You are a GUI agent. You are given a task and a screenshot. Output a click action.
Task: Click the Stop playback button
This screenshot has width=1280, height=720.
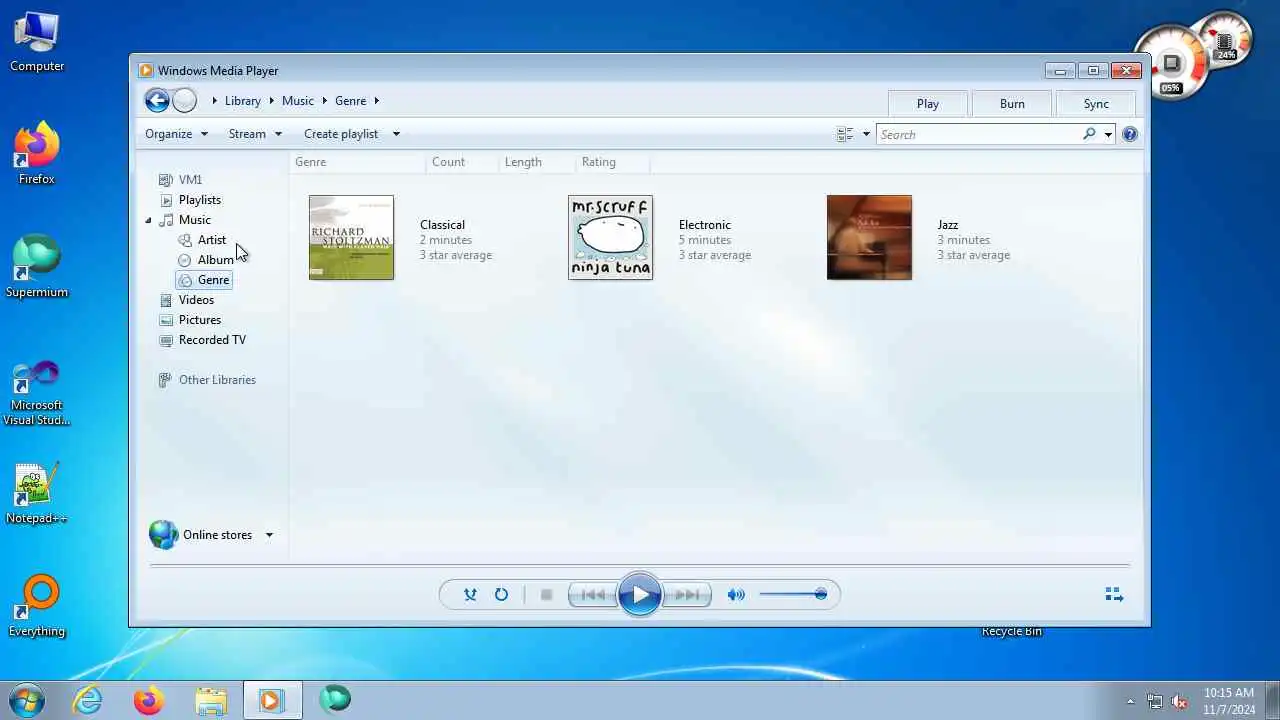pos(546,594)
